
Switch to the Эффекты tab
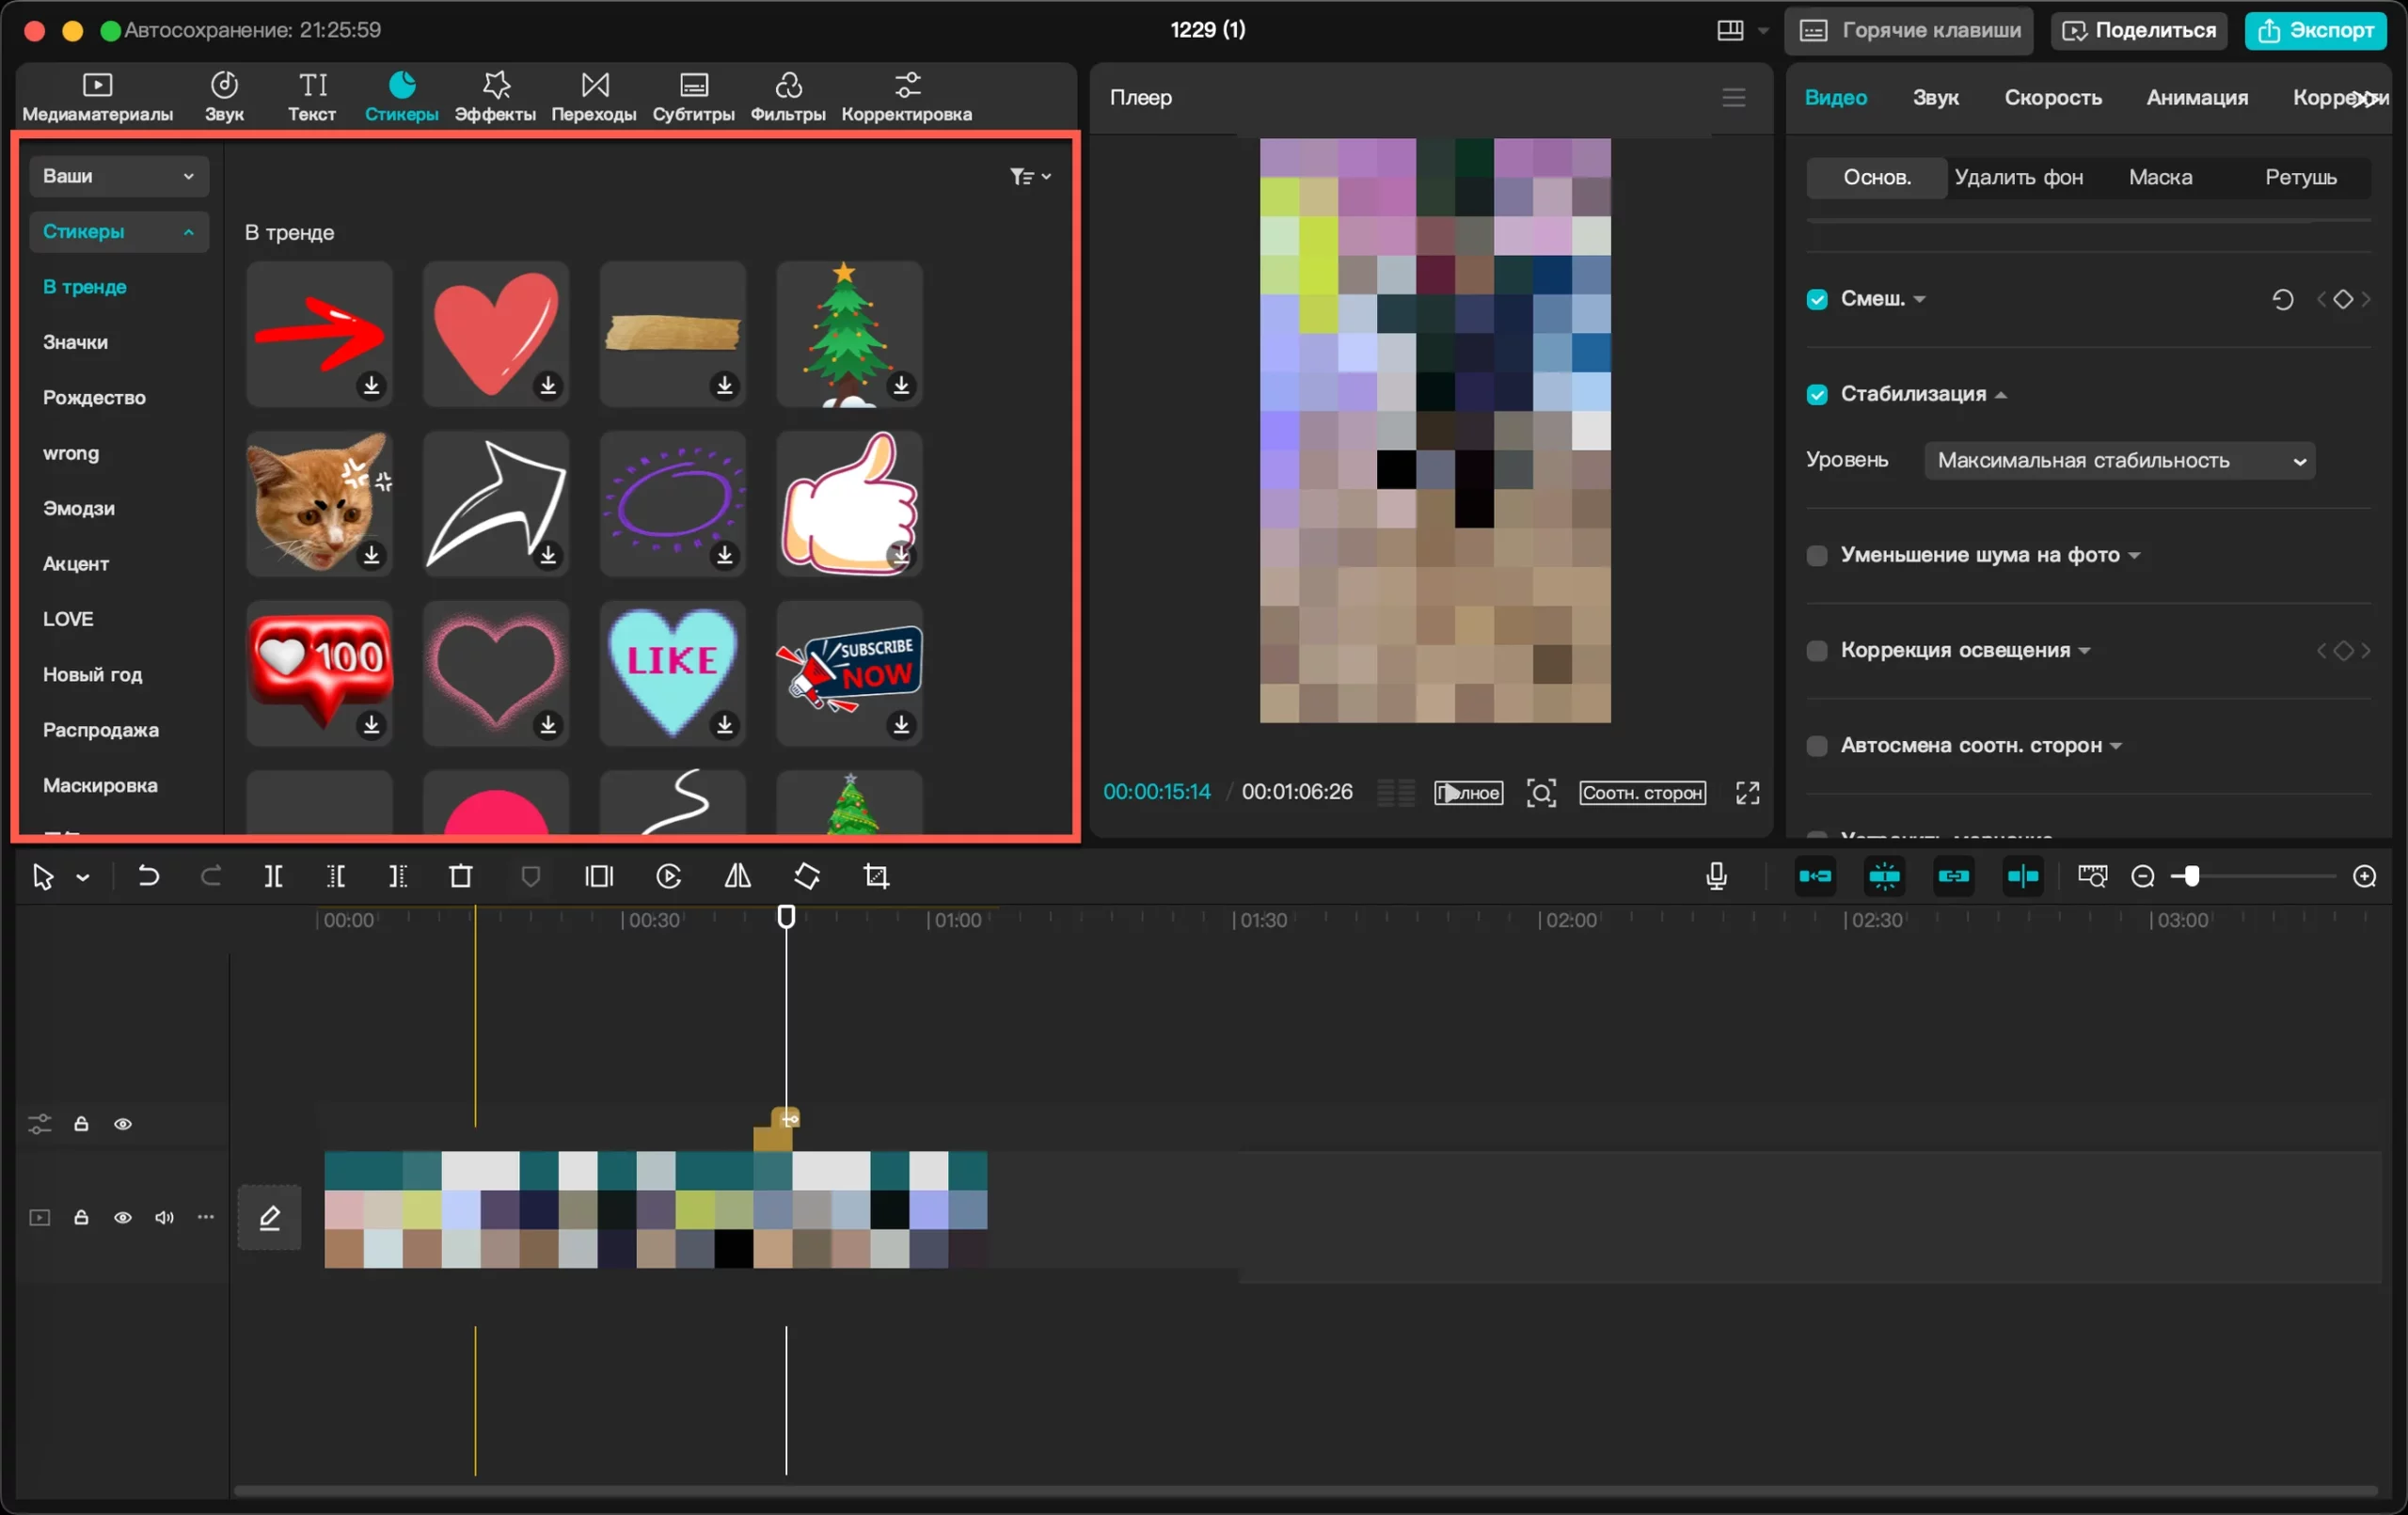pos(495,97)
